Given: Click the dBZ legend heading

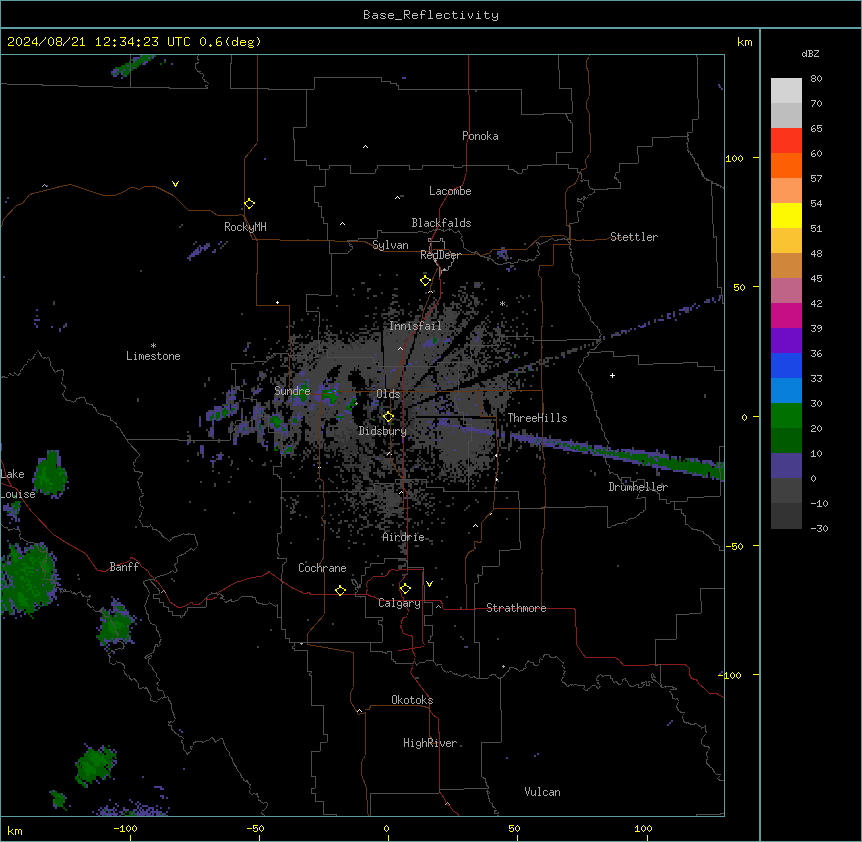Looking at the screenshot, I should pyautogui.click(x=810, y=54).
